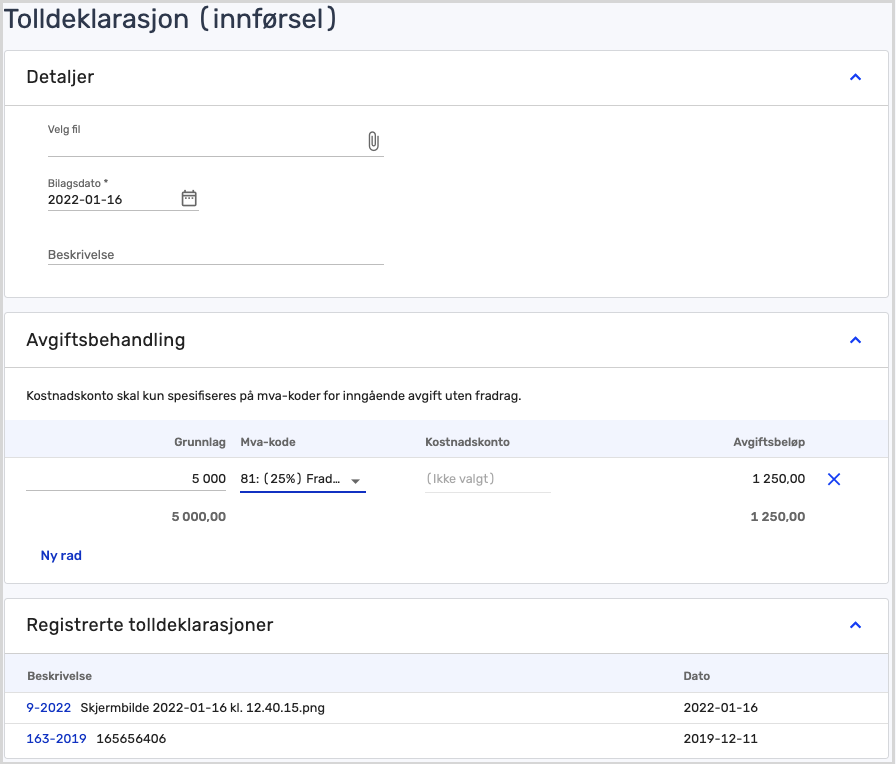The image size is (896, 764).
Task: Click the Registrerte tolldeklarasjoner heading
Action: (x=150, y=625)
